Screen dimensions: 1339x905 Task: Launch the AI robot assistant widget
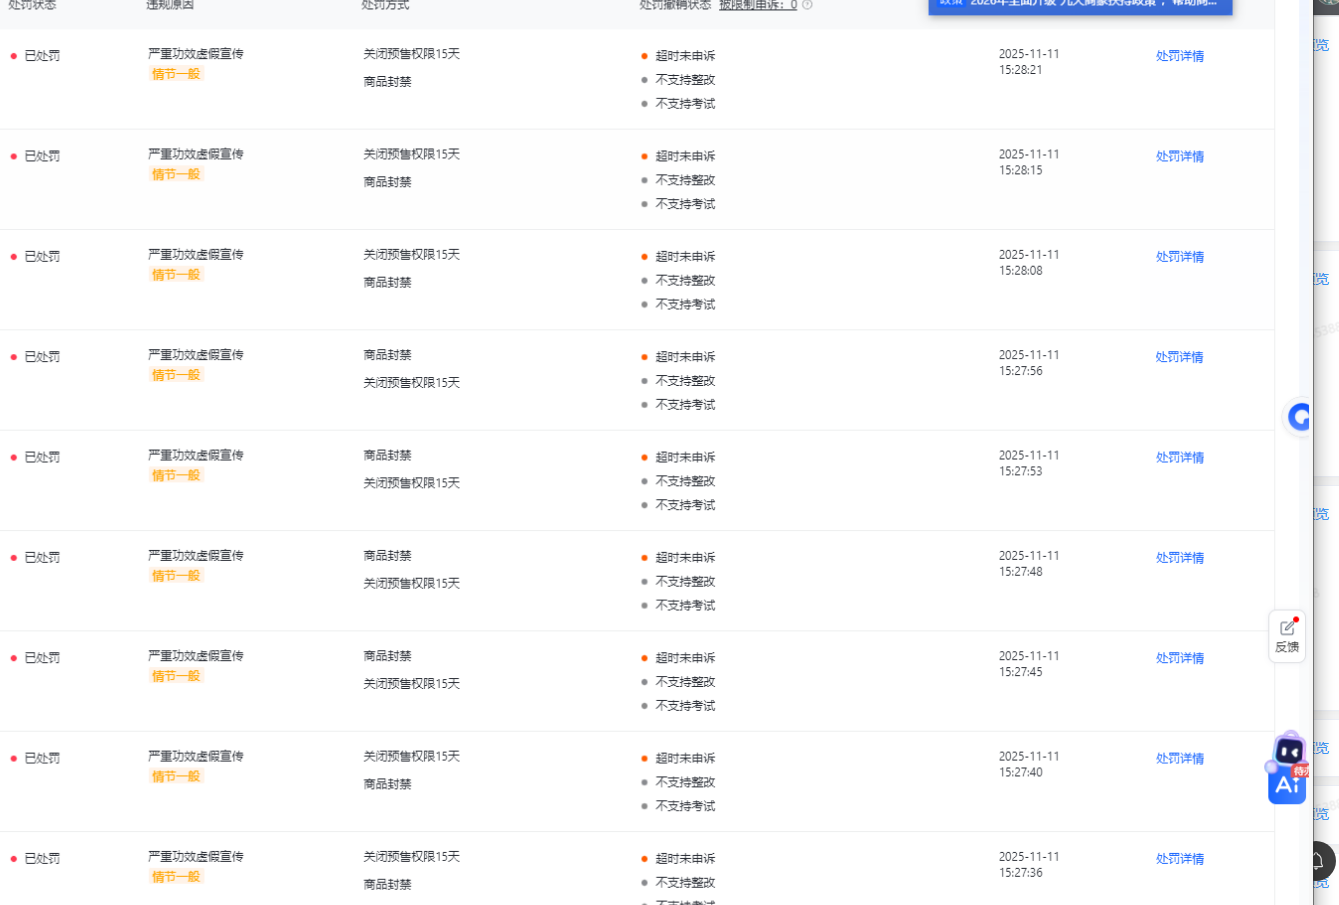(1287, 768)
